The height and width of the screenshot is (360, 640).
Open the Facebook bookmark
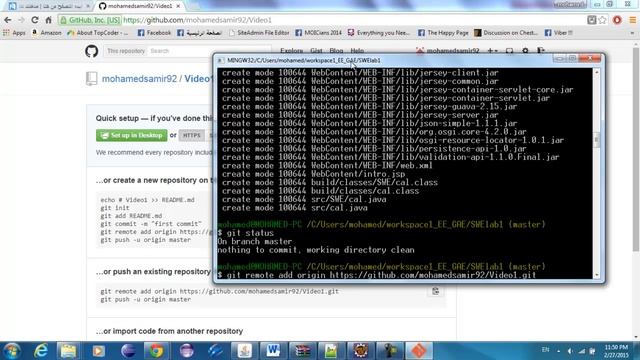point(154,33)
